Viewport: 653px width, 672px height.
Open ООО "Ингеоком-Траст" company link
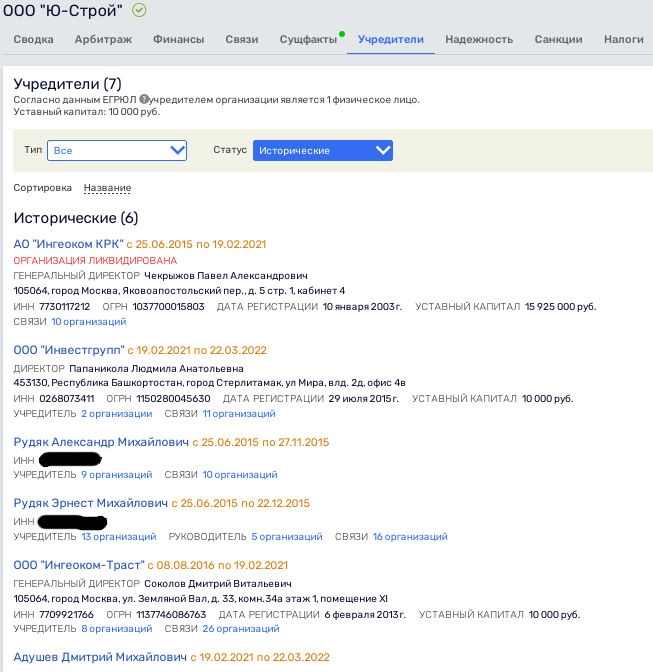[x=79, y=565]
